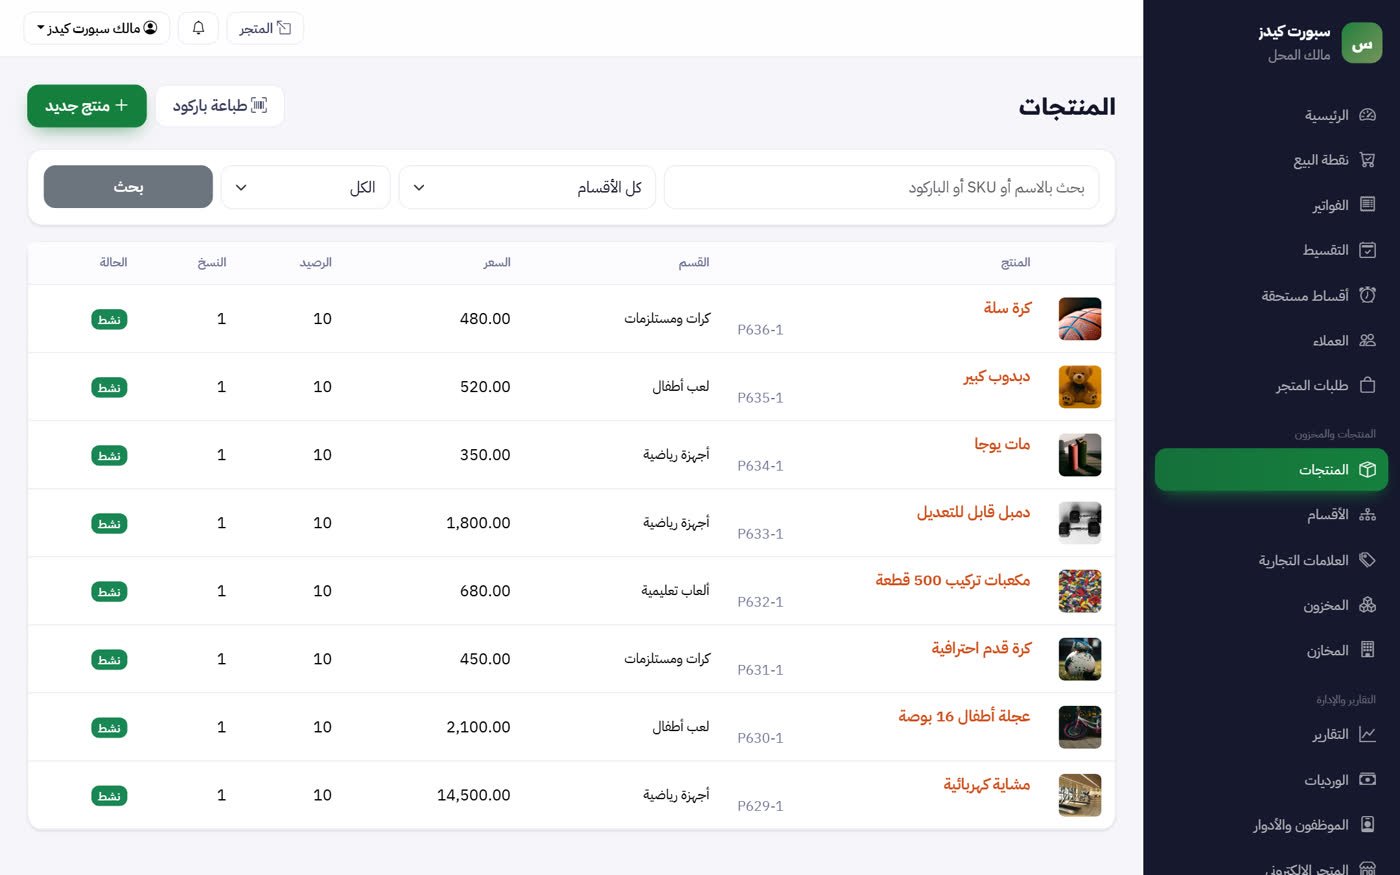The image size is (1400, 875).
Task: Open the الكل status filter dropdown
Action: coord(305,187)
